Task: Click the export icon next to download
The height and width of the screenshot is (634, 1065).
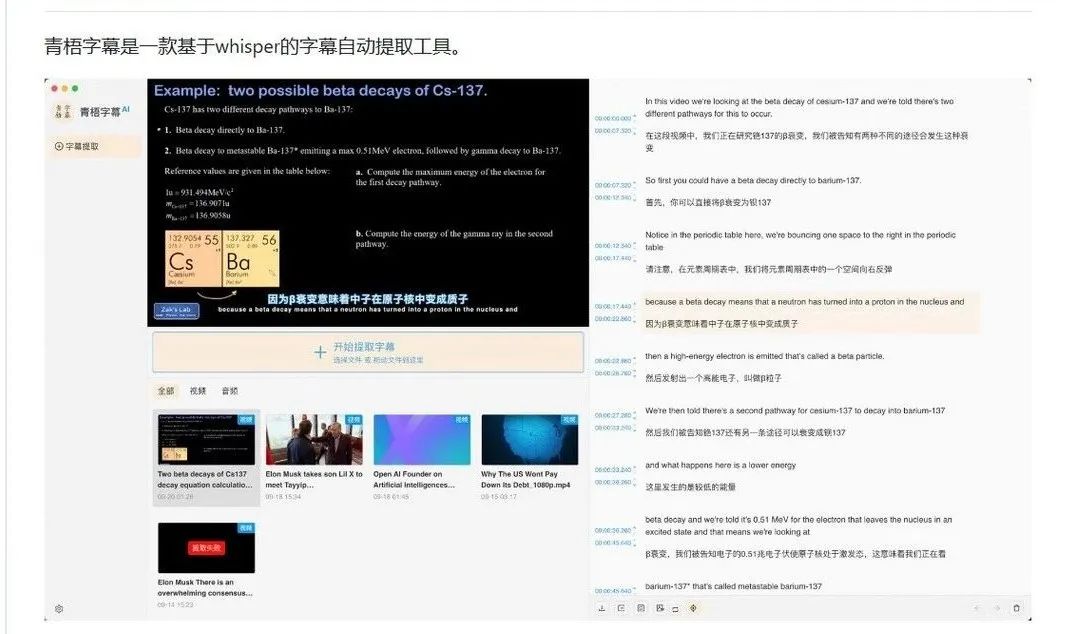Action: point(621,608)
